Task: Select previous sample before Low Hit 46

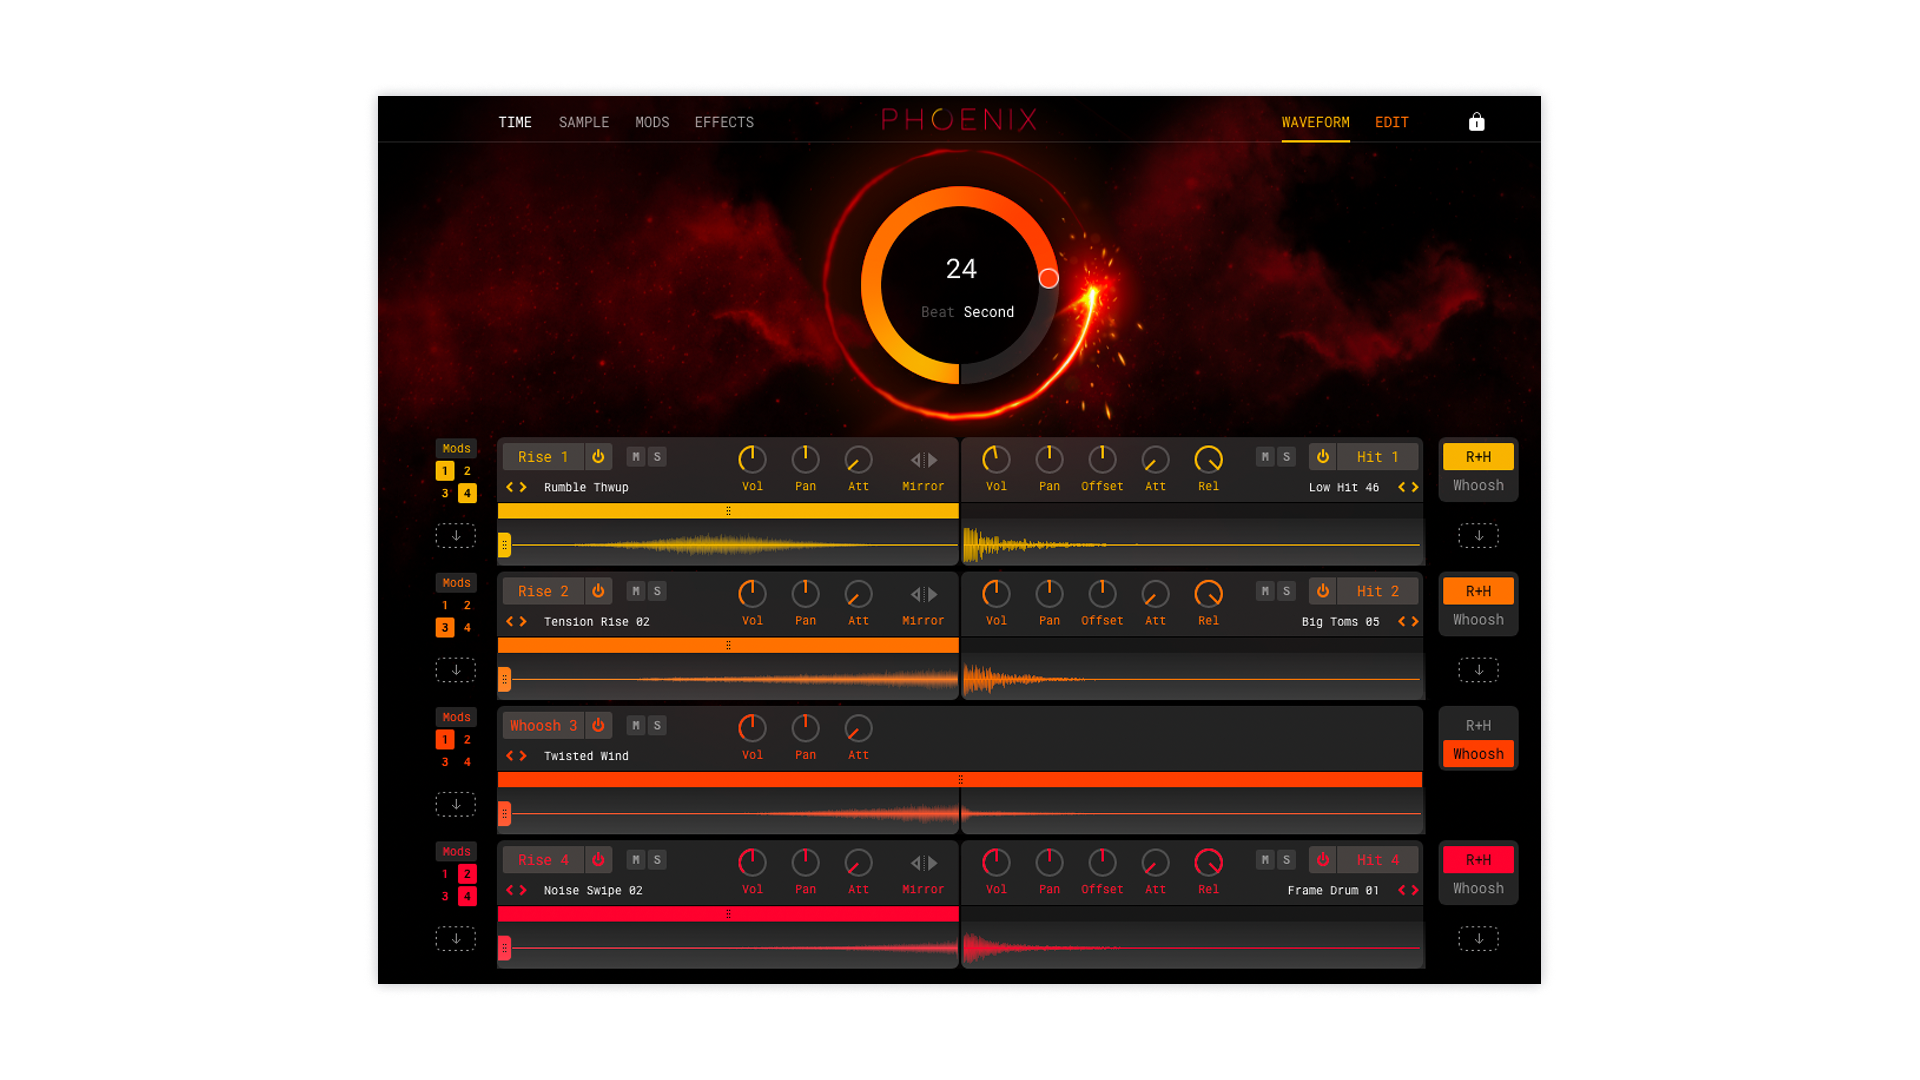Action: point(1401,487)
